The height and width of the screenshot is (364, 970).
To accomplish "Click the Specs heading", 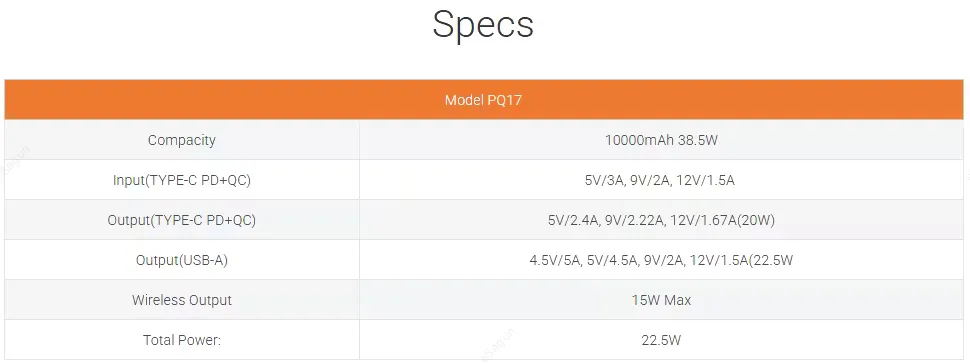I will click(483, 26).
